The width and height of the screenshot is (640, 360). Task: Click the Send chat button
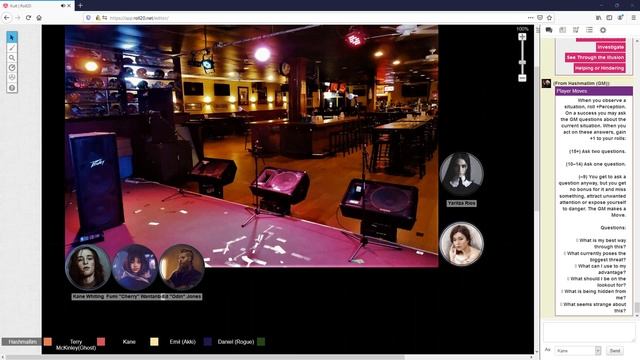coord(615,351)
